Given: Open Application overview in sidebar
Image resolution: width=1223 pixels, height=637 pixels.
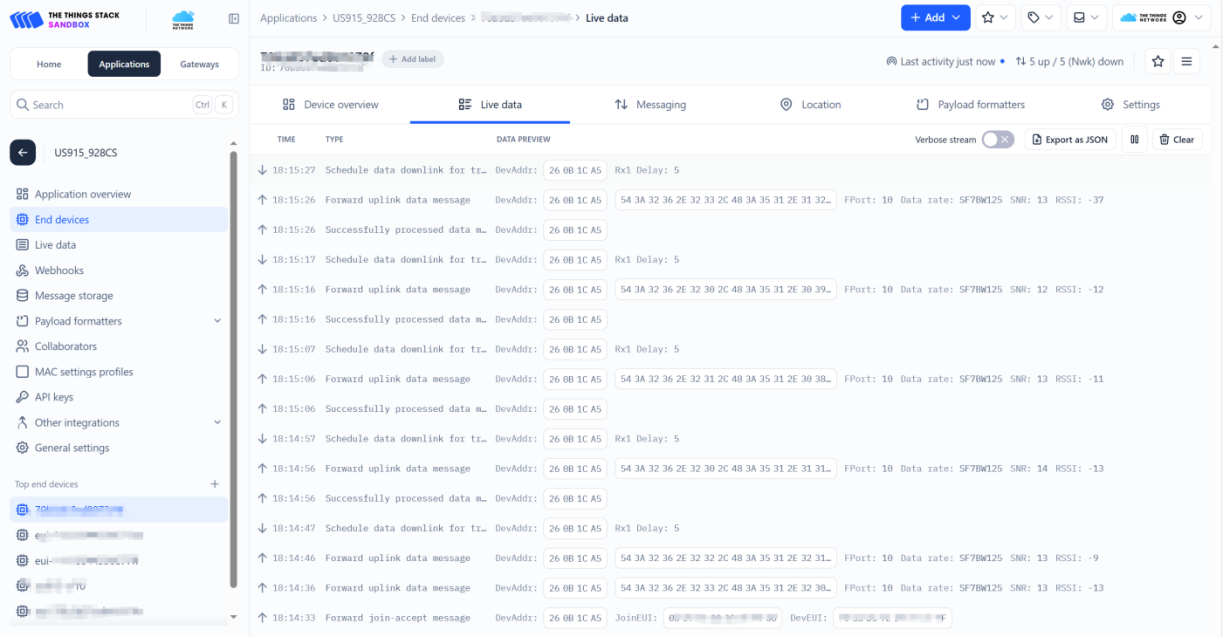Looking at the screenshot, I should coord(119,194).
